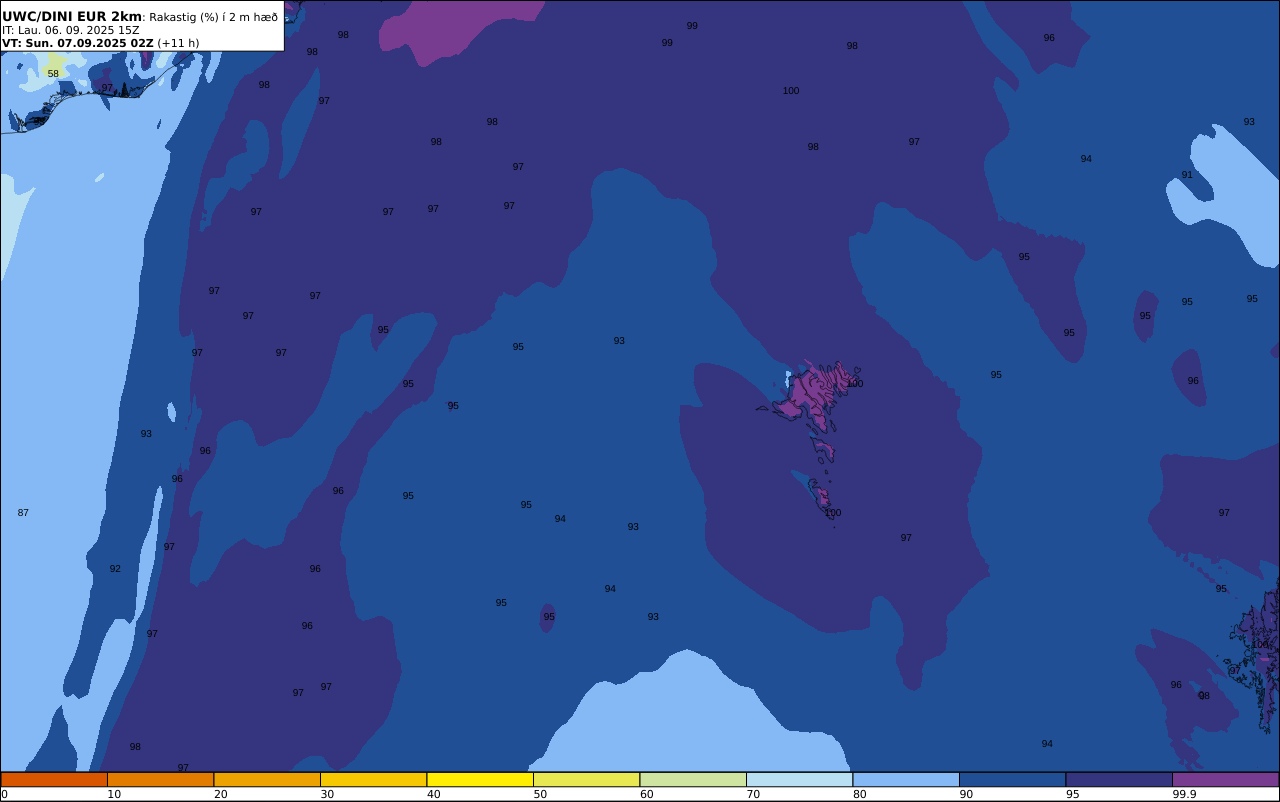Click the '91' humidity value label
Image resolution: width=1280 pixels, height=802 pixels.
[x=1187, y=175]
